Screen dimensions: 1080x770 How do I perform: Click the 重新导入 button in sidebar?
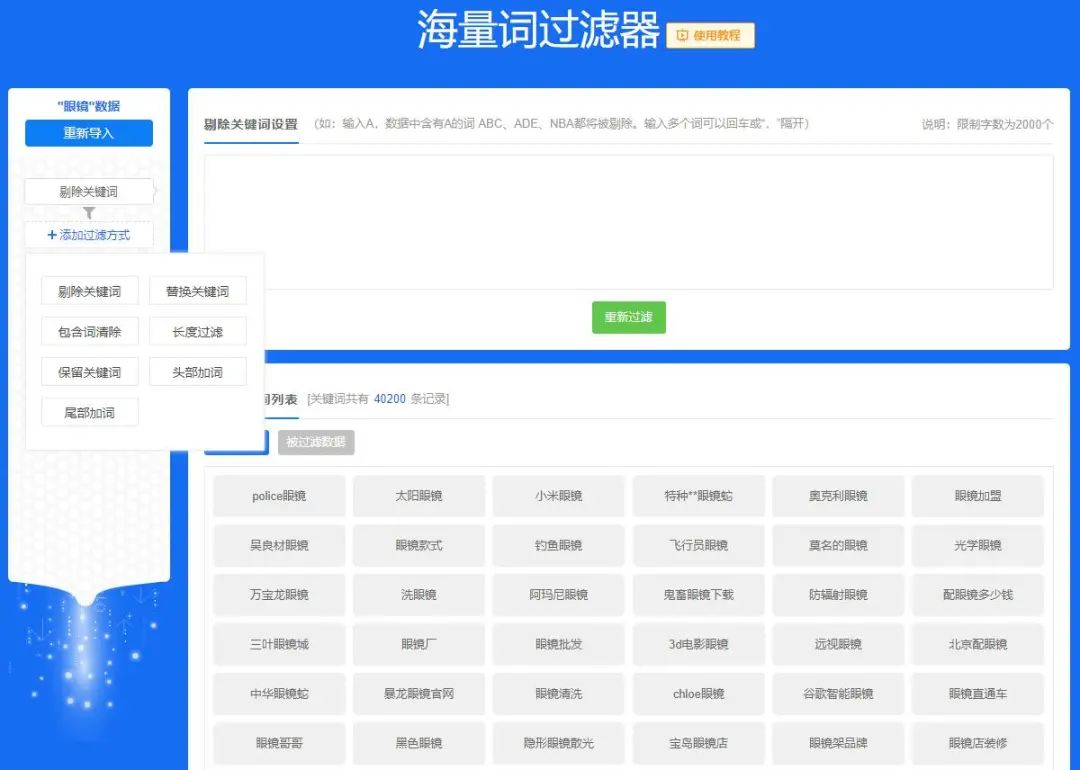point(88,133)
